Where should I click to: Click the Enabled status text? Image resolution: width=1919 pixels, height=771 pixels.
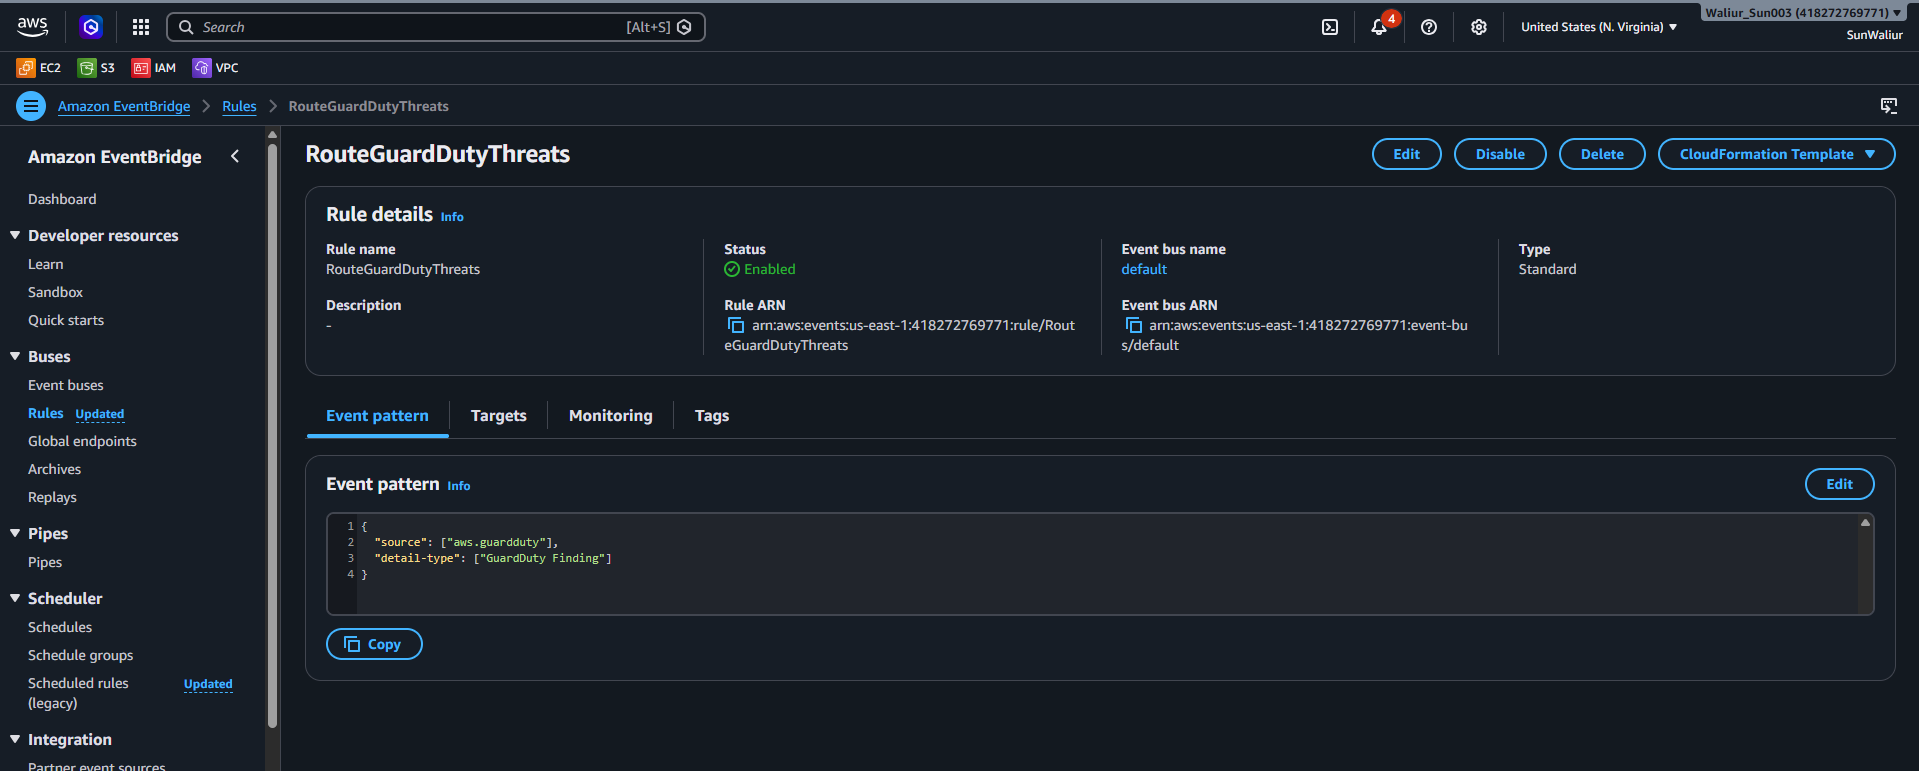pyautogui.click(x=770, y=269)
